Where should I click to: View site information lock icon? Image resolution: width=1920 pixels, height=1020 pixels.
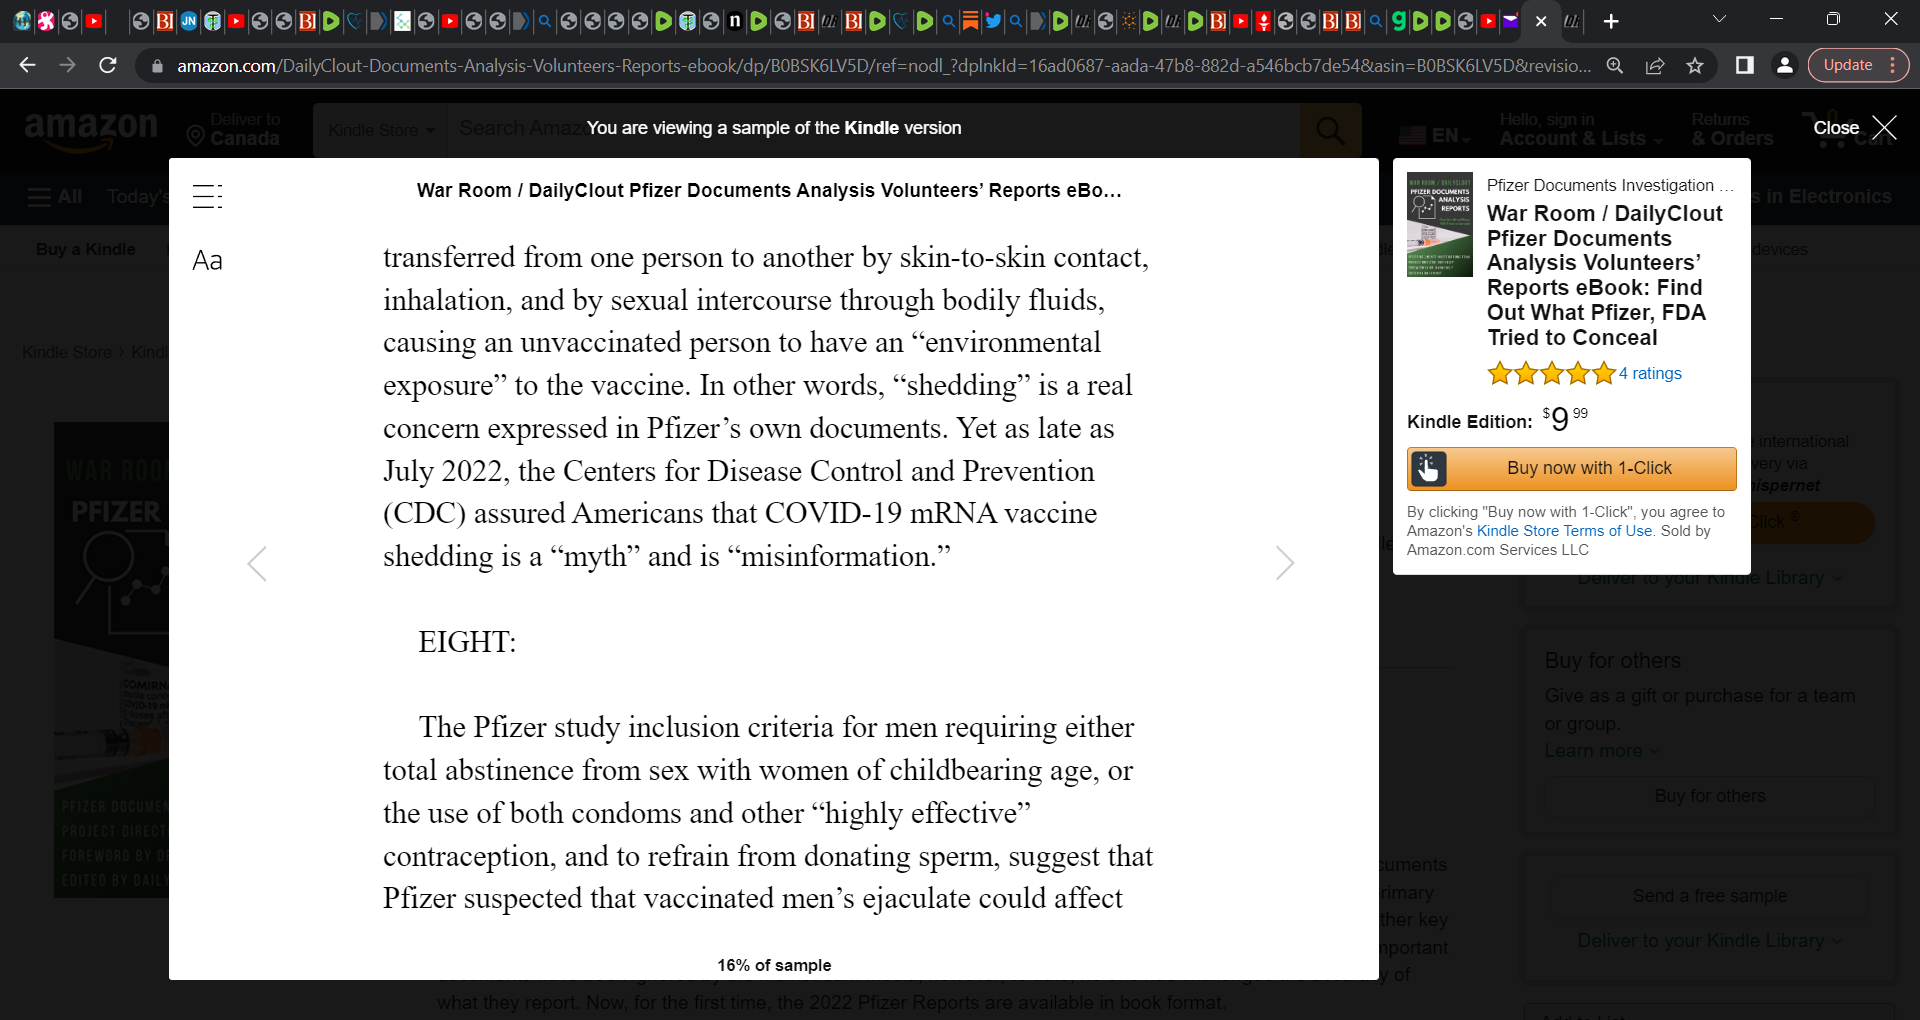click(157, 66)
